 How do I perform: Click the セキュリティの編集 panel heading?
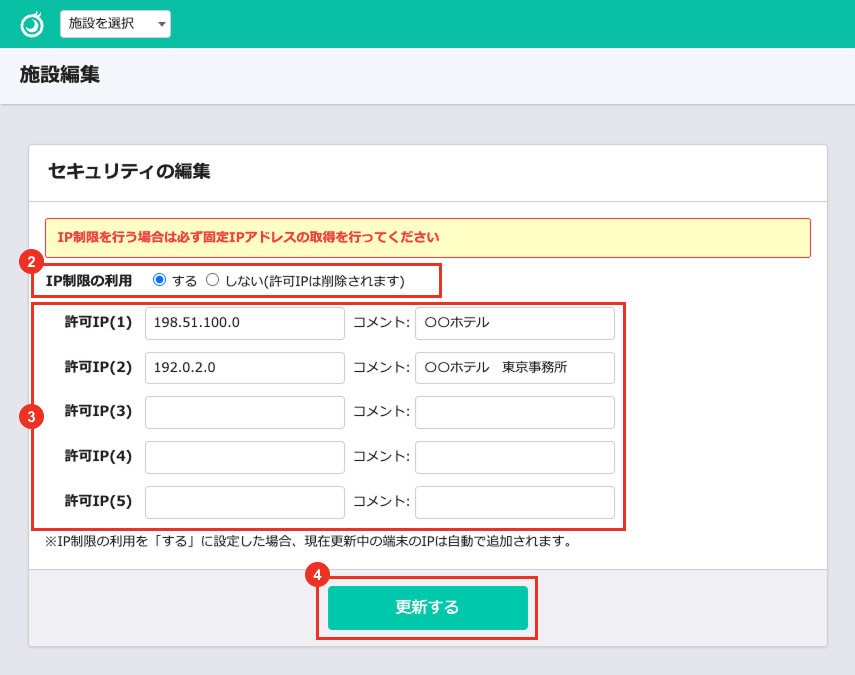click(129, 171)
